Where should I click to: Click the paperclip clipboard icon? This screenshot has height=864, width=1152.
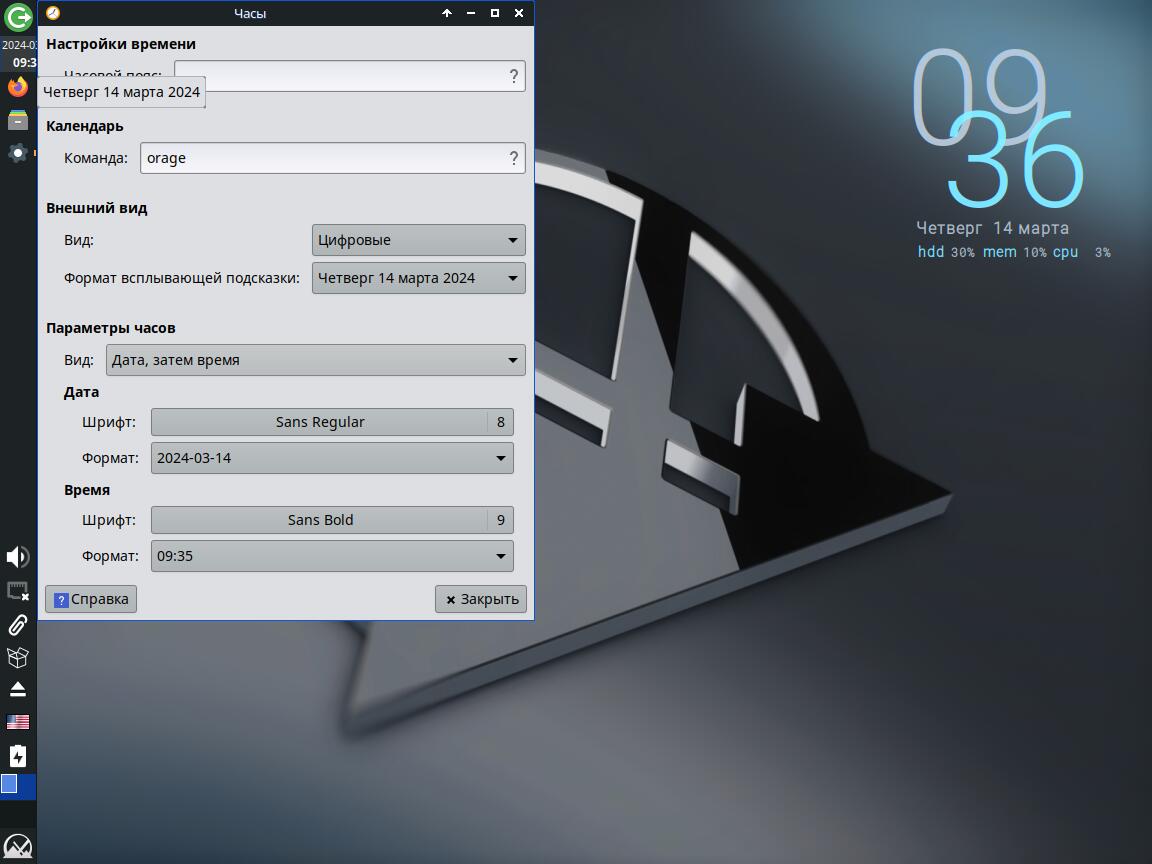[18, 624]
